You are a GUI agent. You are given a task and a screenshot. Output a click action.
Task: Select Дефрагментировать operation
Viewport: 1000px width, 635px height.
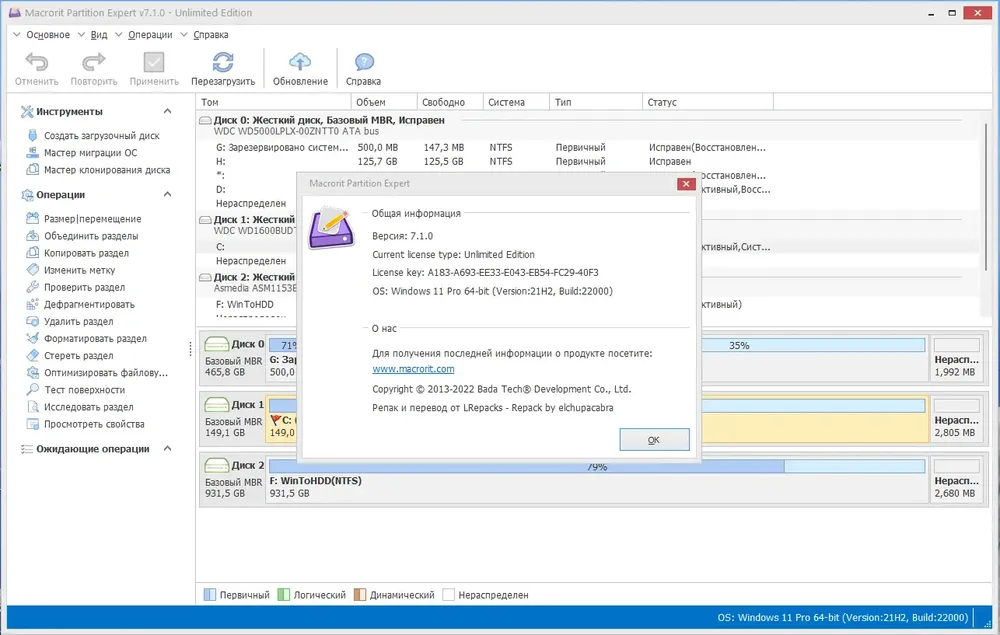tap(89, 305)
